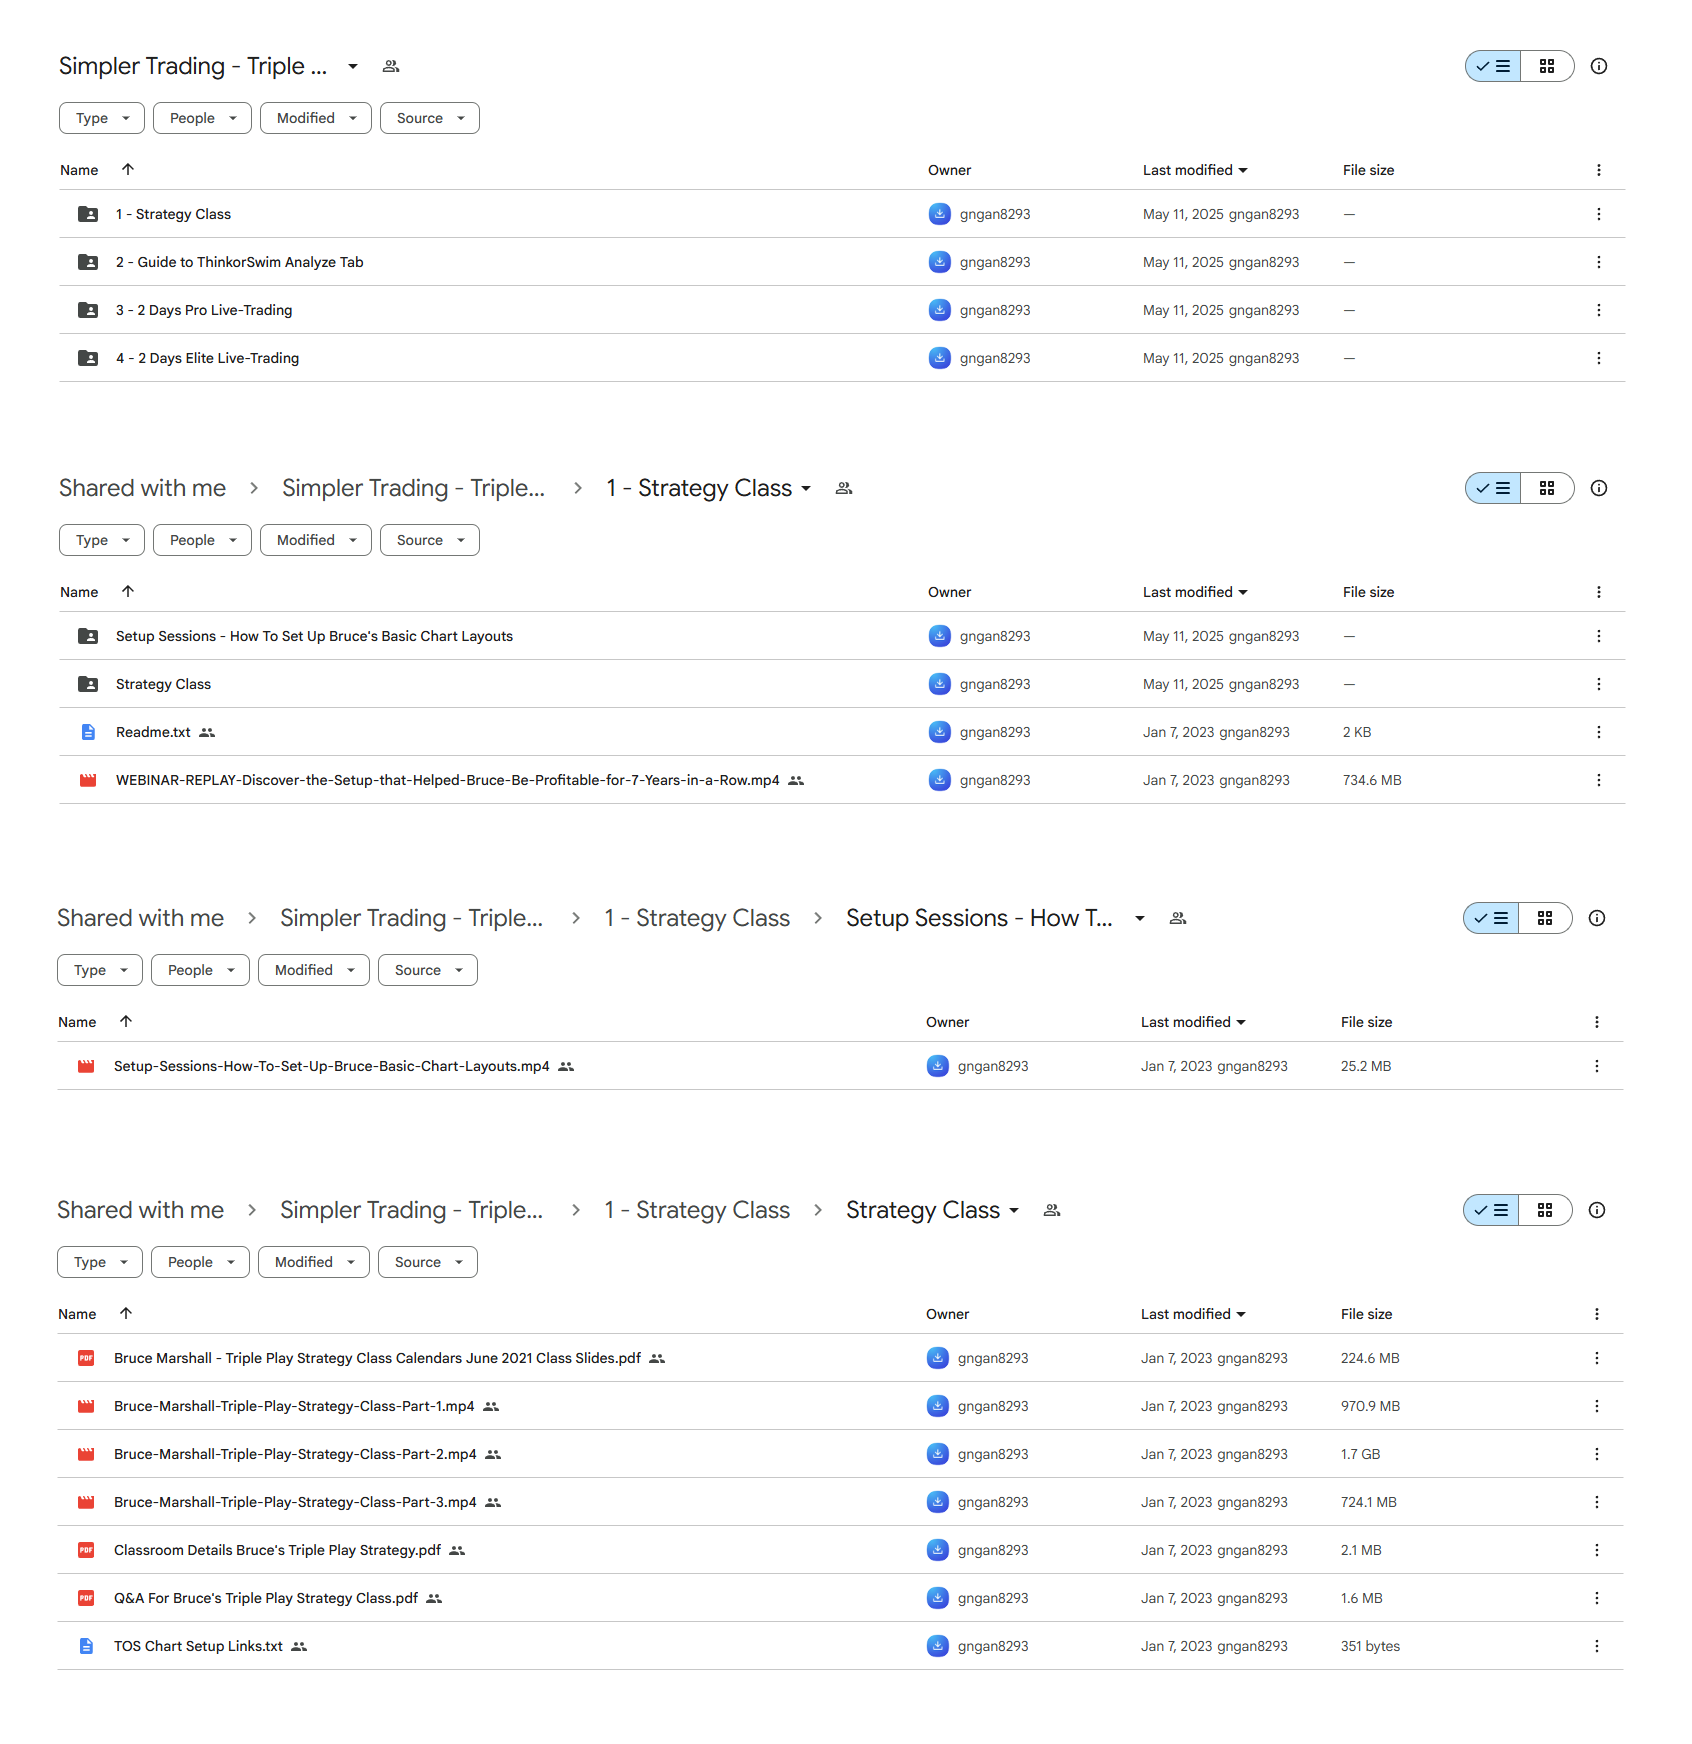Select 'Bruce-Marshall-Triple-Play-Strategy-Class-Part-3.mp4' file name
1692x1744 pixels.
click(295, 1502)
